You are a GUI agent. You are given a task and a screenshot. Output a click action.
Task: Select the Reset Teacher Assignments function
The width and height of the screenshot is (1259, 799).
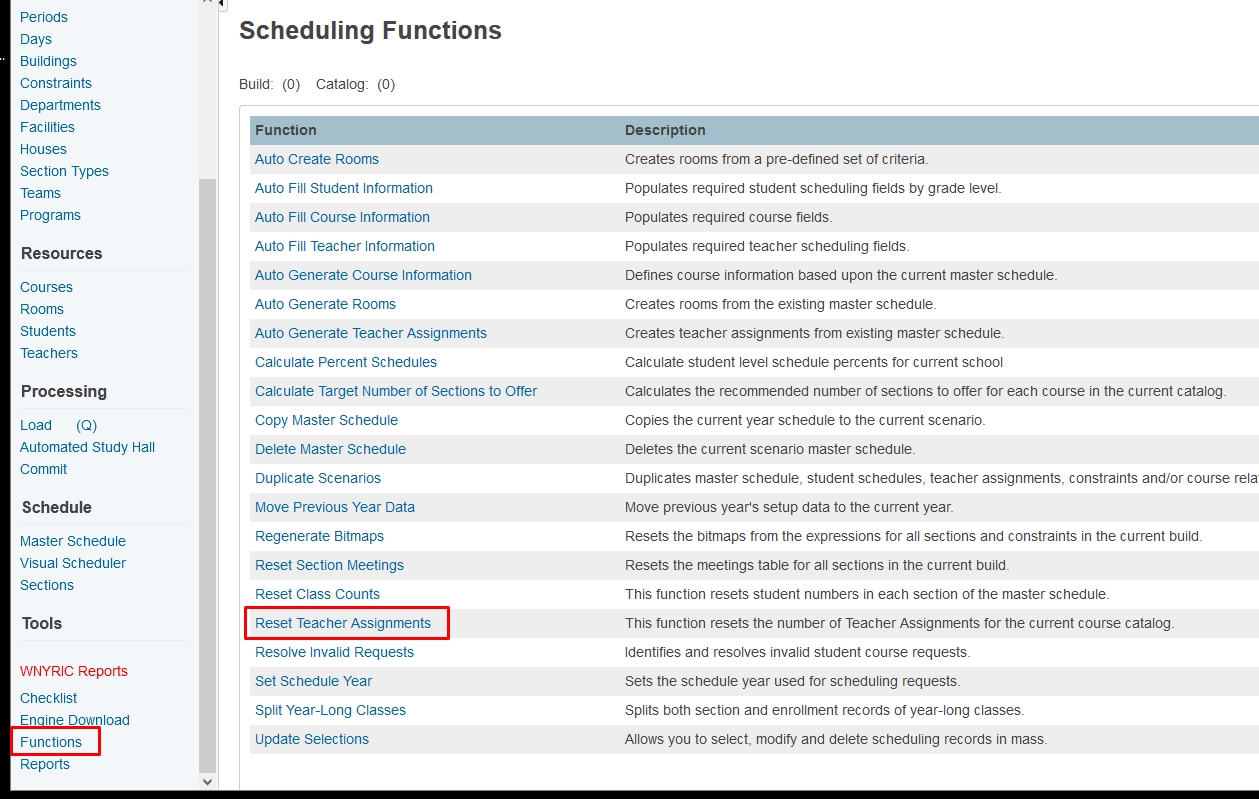pos(343,623)
